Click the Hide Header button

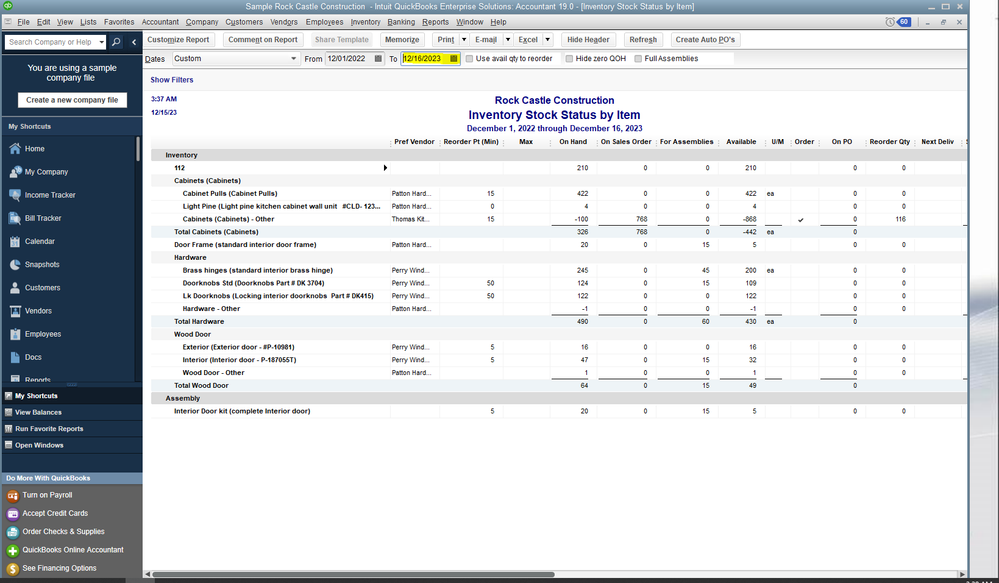(x=588, y=40)
